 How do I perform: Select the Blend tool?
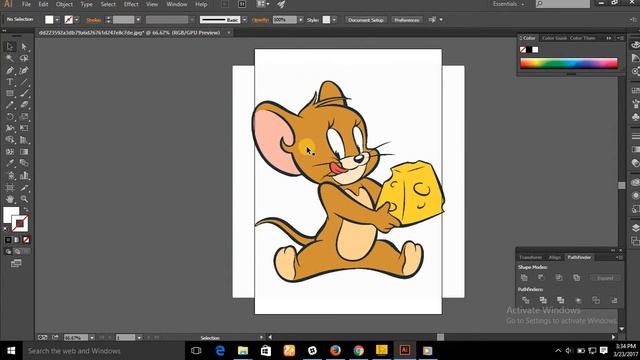point(24,164)
